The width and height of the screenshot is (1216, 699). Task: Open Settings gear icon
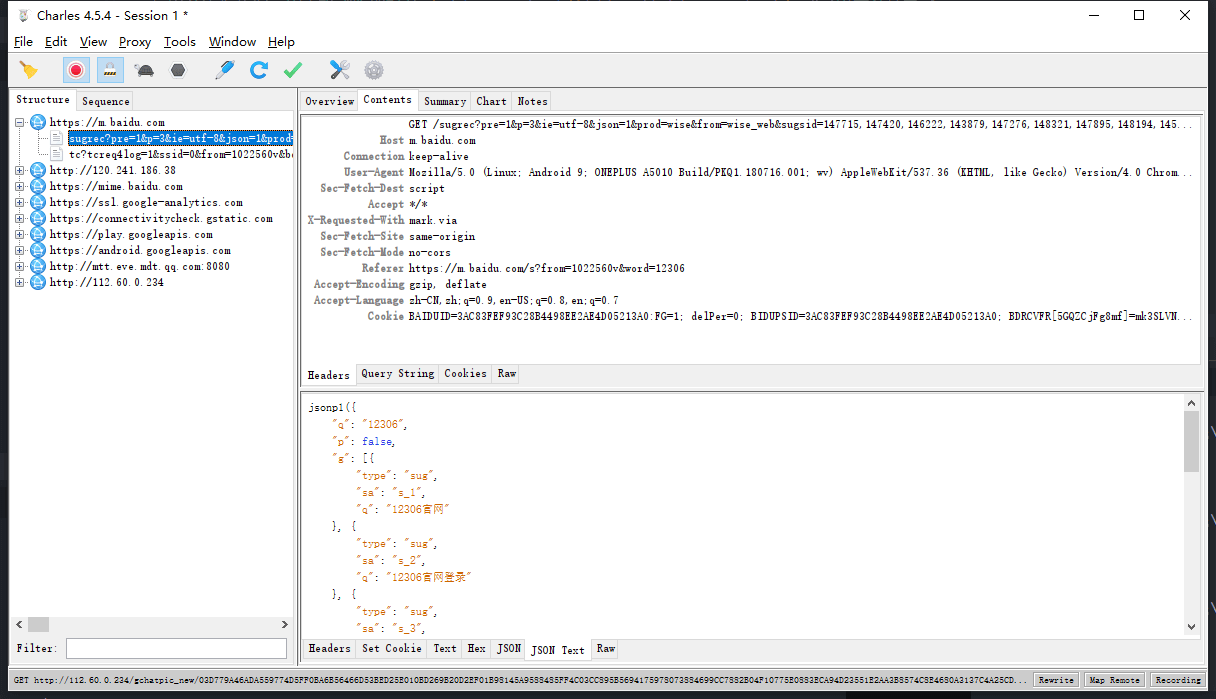tap(374, 70)
